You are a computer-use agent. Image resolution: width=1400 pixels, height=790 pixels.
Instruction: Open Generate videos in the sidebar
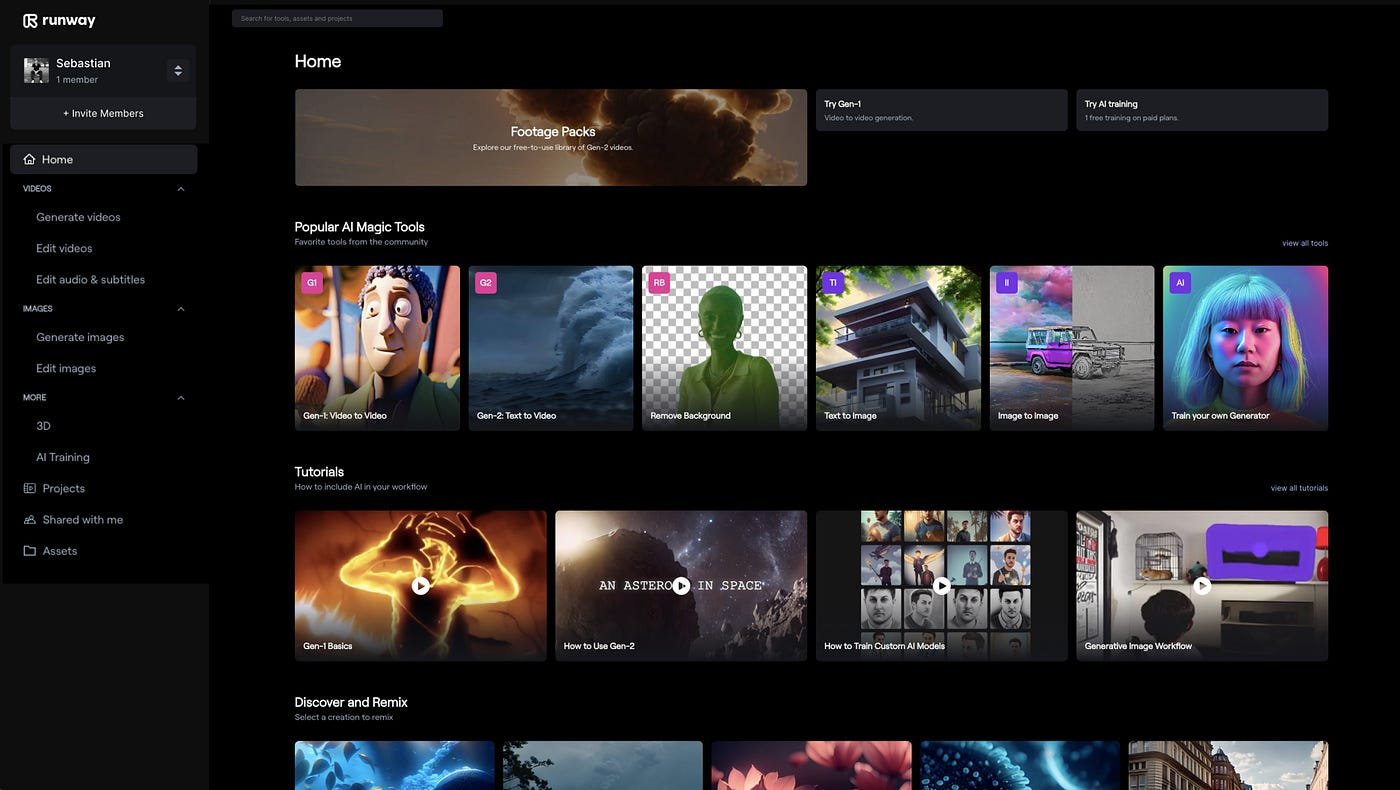78,217
